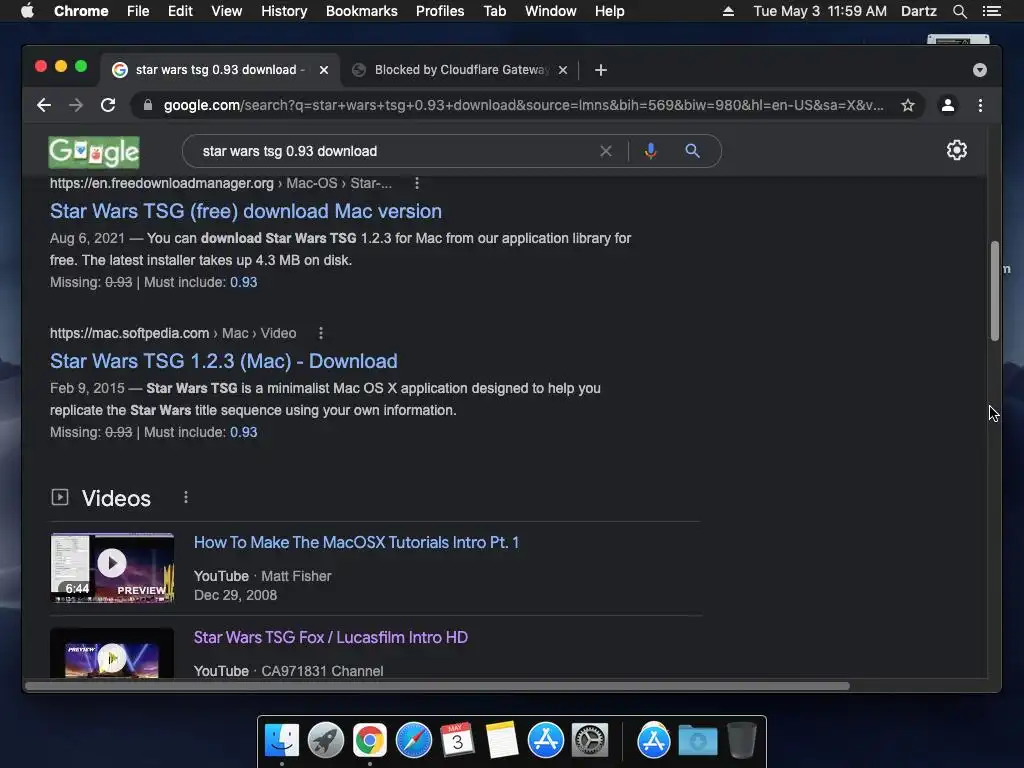Open Notes from the Dock
Screen dimensions: 1024x768
(x=502, y=740)
